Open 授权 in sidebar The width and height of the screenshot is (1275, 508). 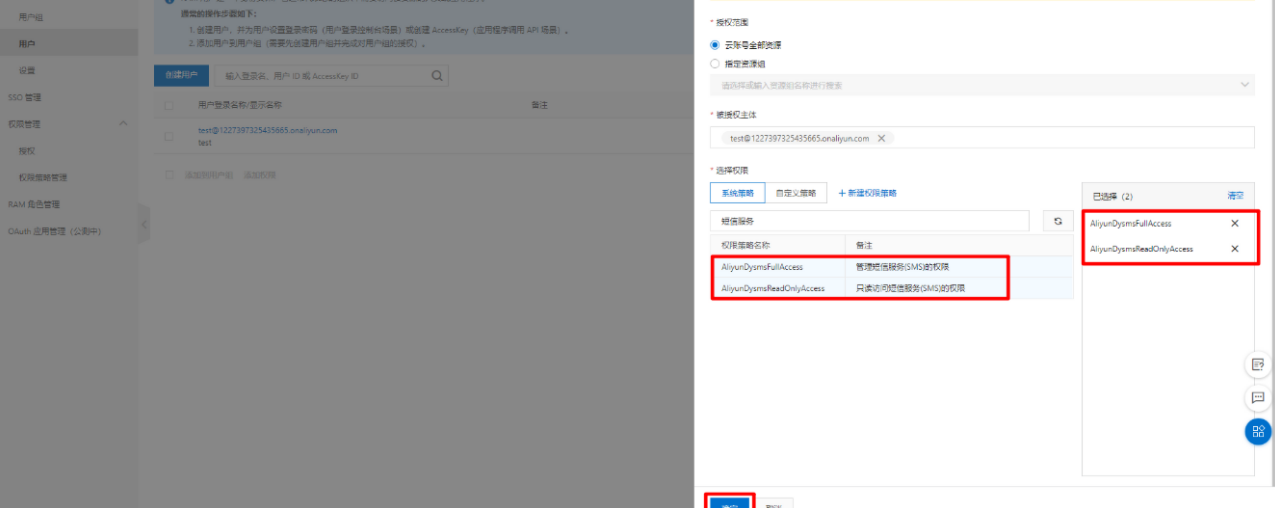tap(27, 151)
